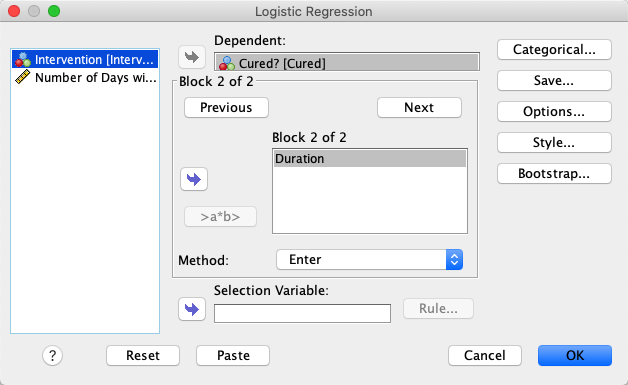
Task: Select Number of Days wi... variable
Action: coord(85,77)
